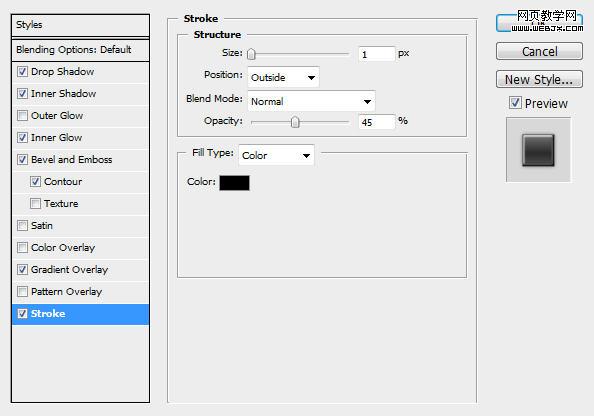The image size is (594, 416).
Task: Expand the Fill Type dropdown
Action: [276, 155]
